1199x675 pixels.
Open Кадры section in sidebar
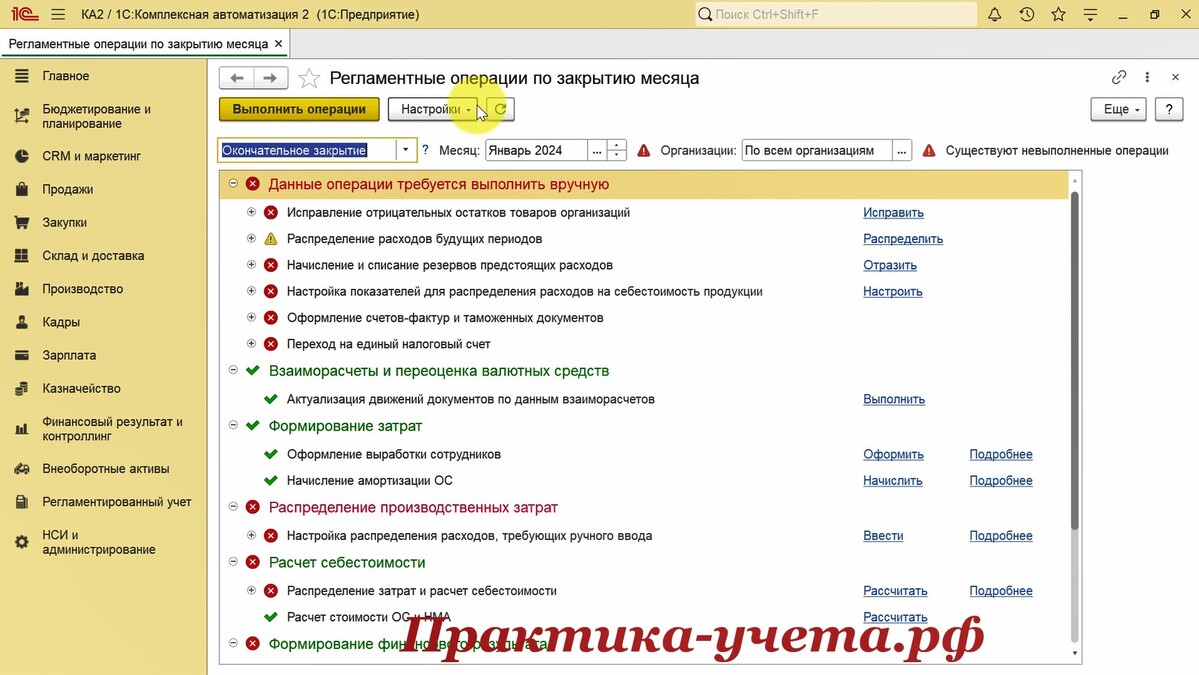(x=103, y=322)
